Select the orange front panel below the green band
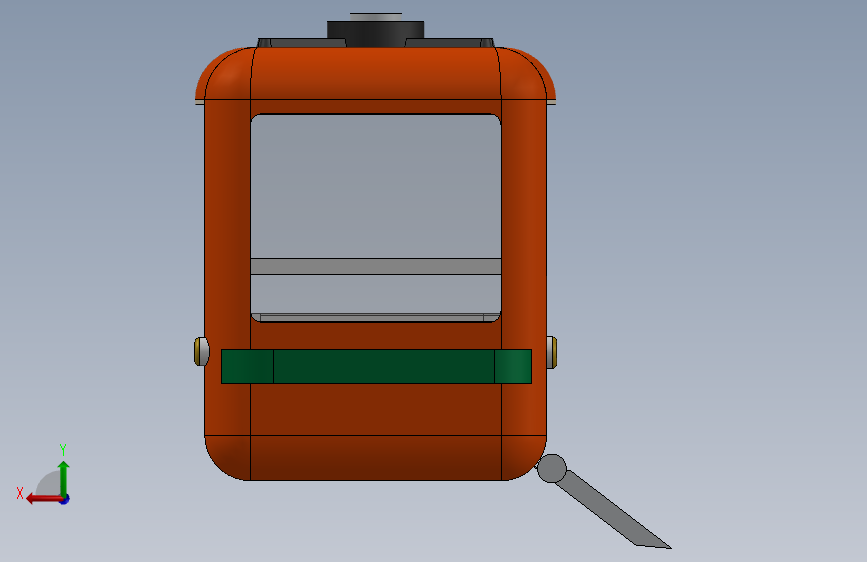Image resolution: width=867 pixels, height=562 pixels. 376,409
